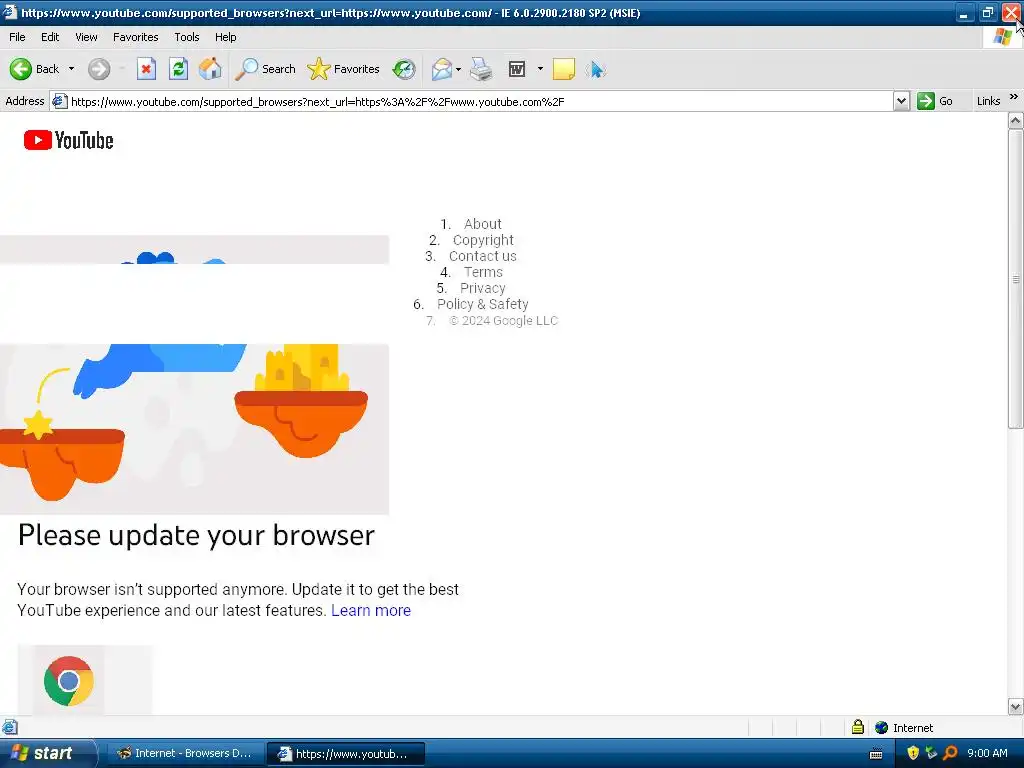Expand the Links toolbar chevron

1014,97
